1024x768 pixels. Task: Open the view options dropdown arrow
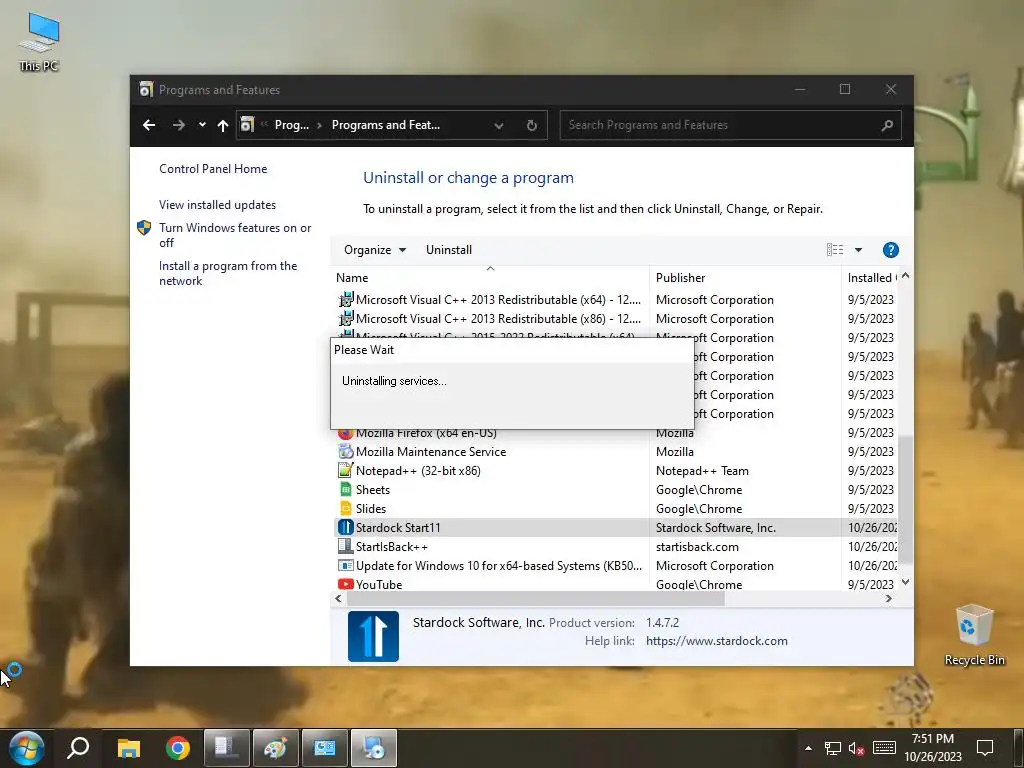point(858,249)
